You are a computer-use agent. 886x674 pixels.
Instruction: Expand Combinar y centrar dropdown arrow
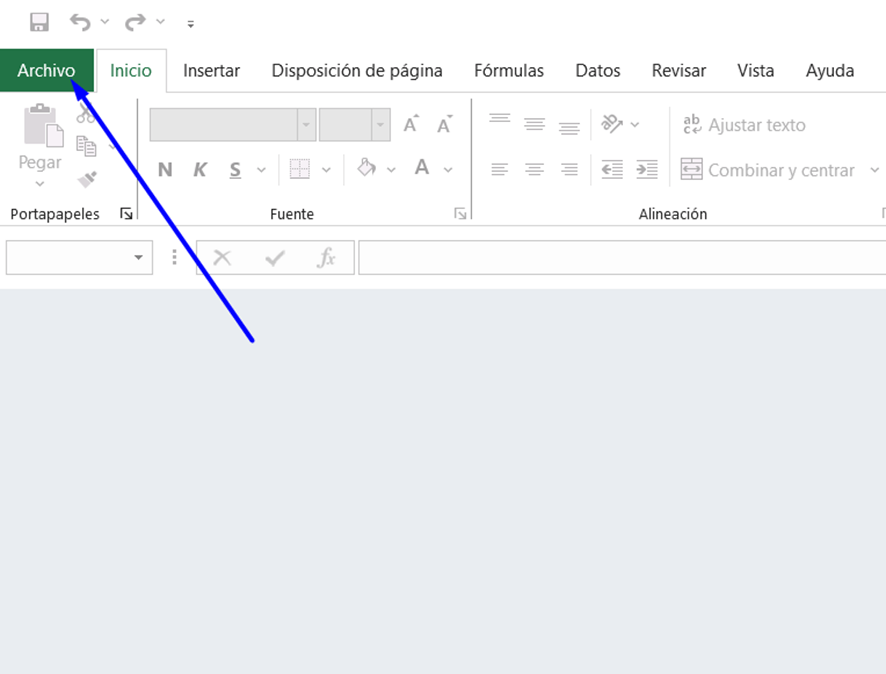[x=875, y=169]
